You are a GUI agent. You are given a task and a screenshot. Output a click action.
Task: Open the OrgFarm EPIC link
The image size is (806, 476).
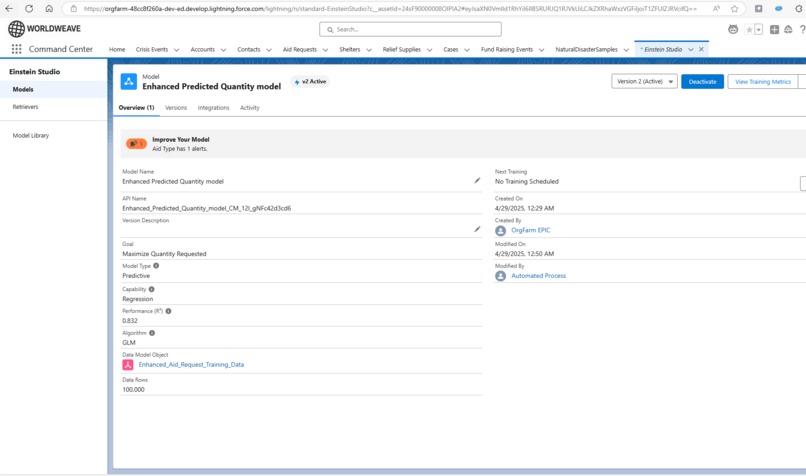(x=530, y=230)
